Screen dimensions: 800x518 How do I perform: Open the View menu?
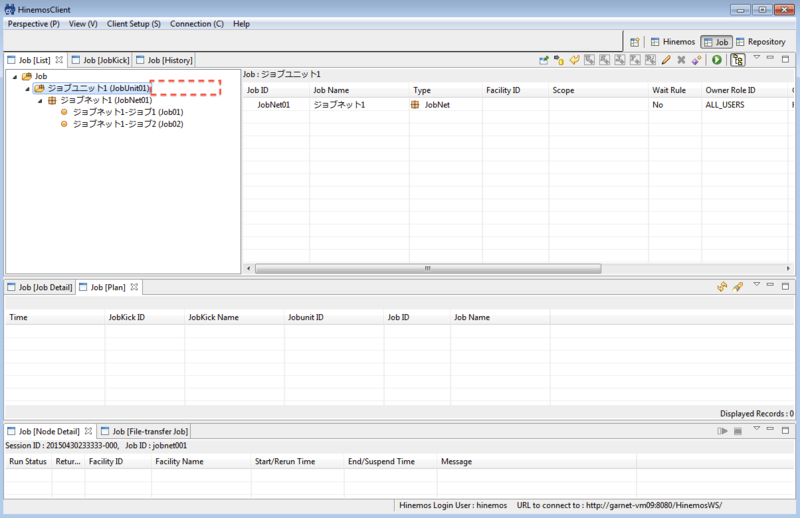pyautogui.click(x=83, y=24)
